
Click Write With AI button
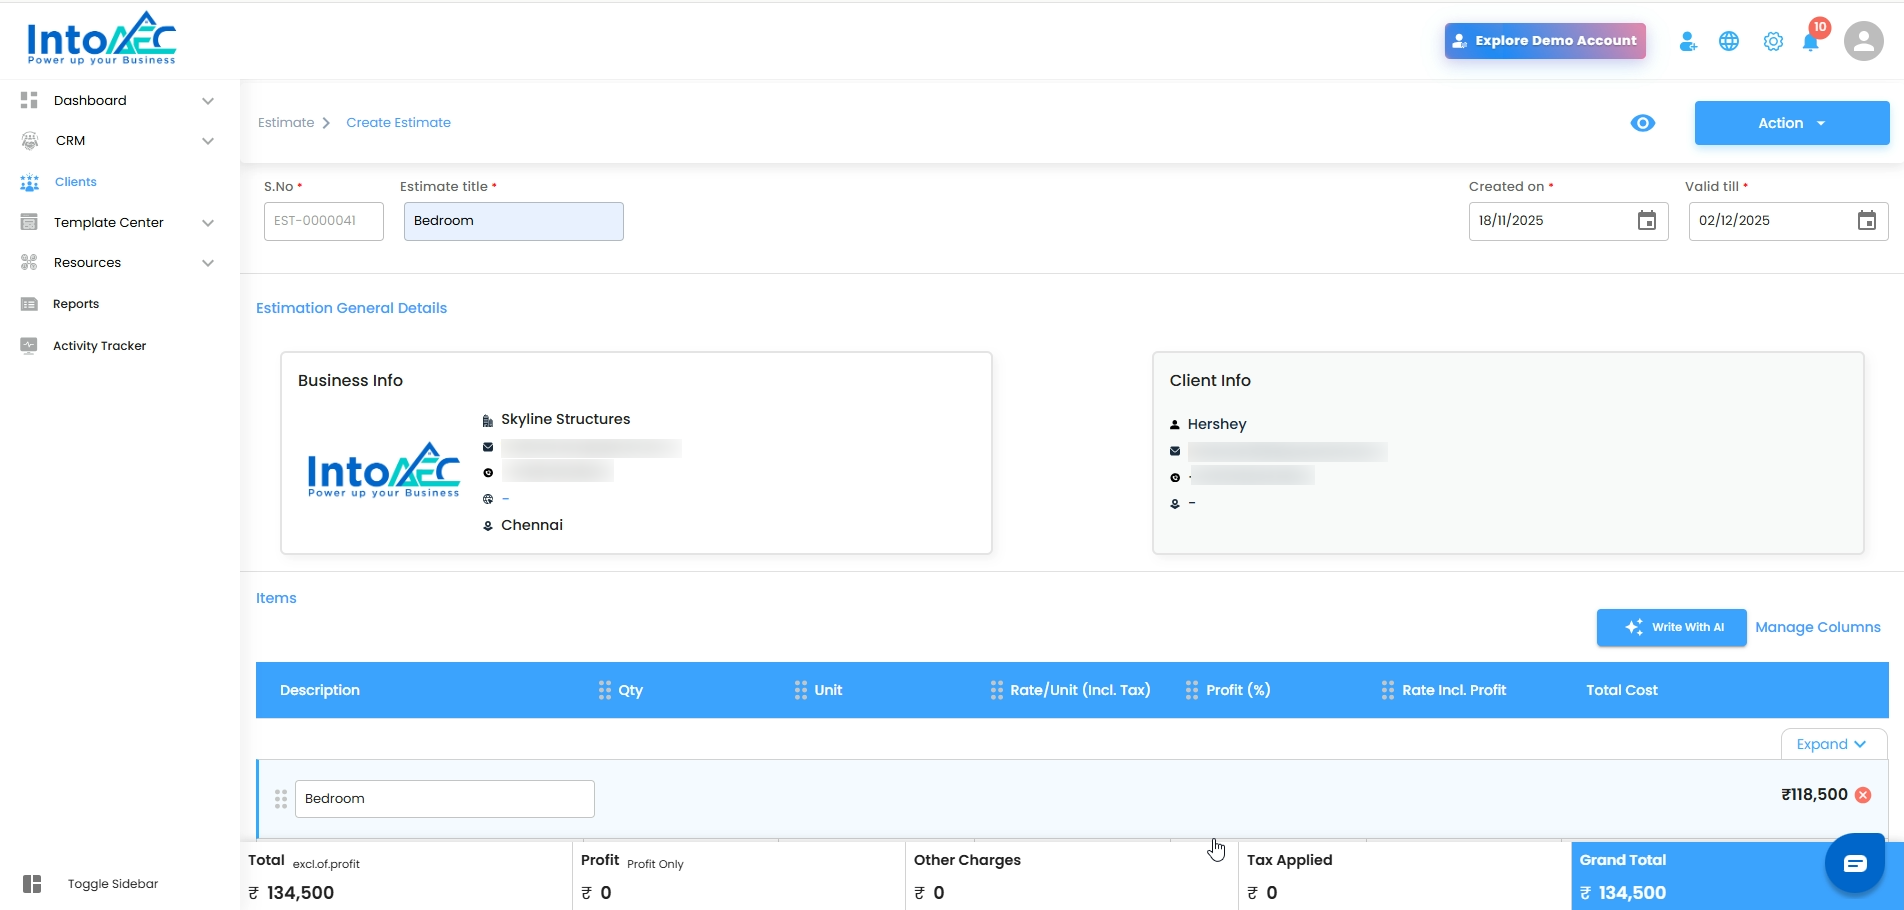(x=1672, y=627)
